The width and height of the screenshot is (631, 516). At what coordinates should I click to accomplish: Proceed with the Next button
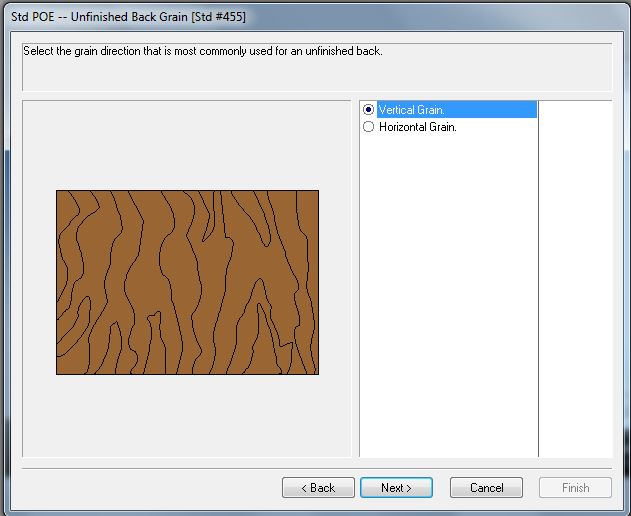[396, 488]
